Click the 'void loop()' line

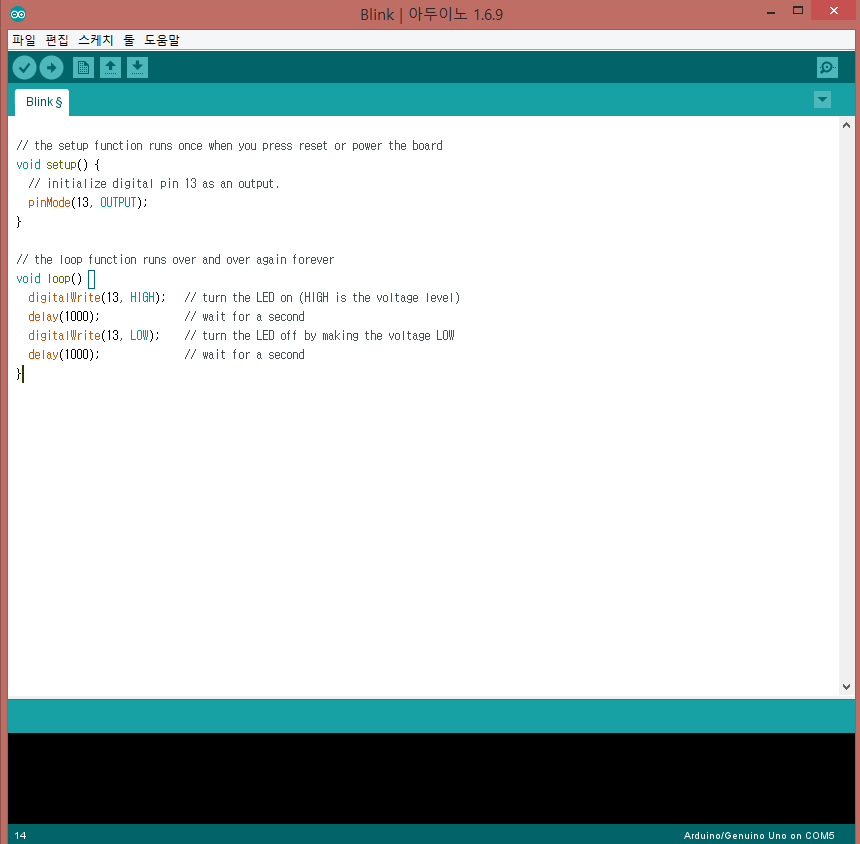click(x=49, y=279)
